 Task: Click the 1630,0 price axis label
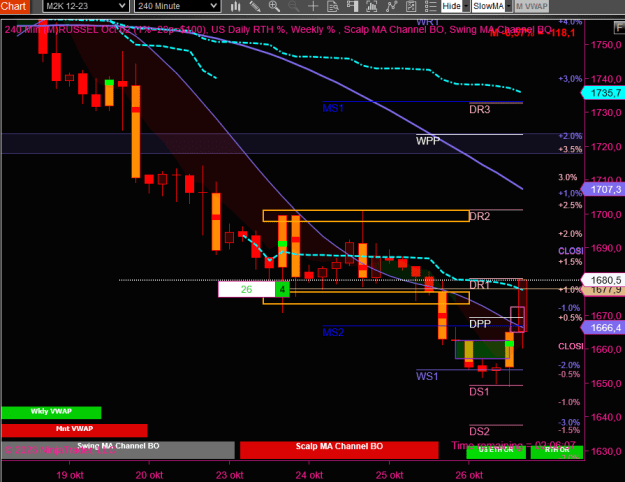pos(606,451)
